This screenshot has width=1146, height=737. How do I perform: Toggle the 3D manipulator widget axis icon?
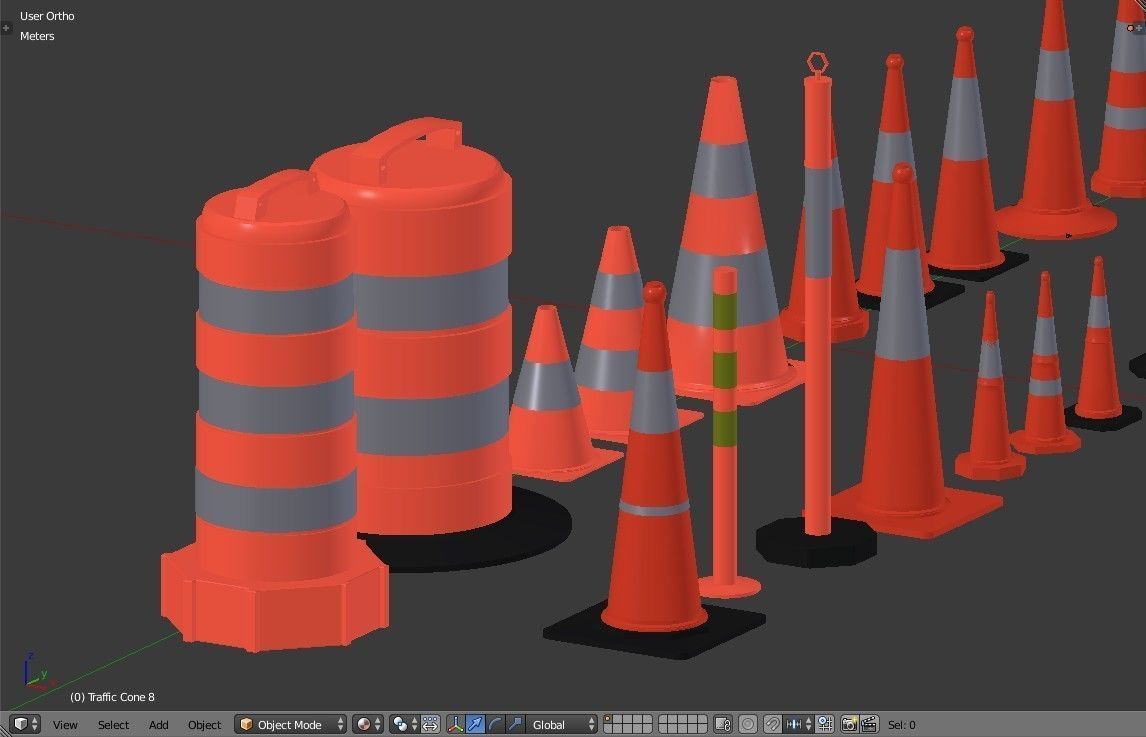click(x=457, y=724)
